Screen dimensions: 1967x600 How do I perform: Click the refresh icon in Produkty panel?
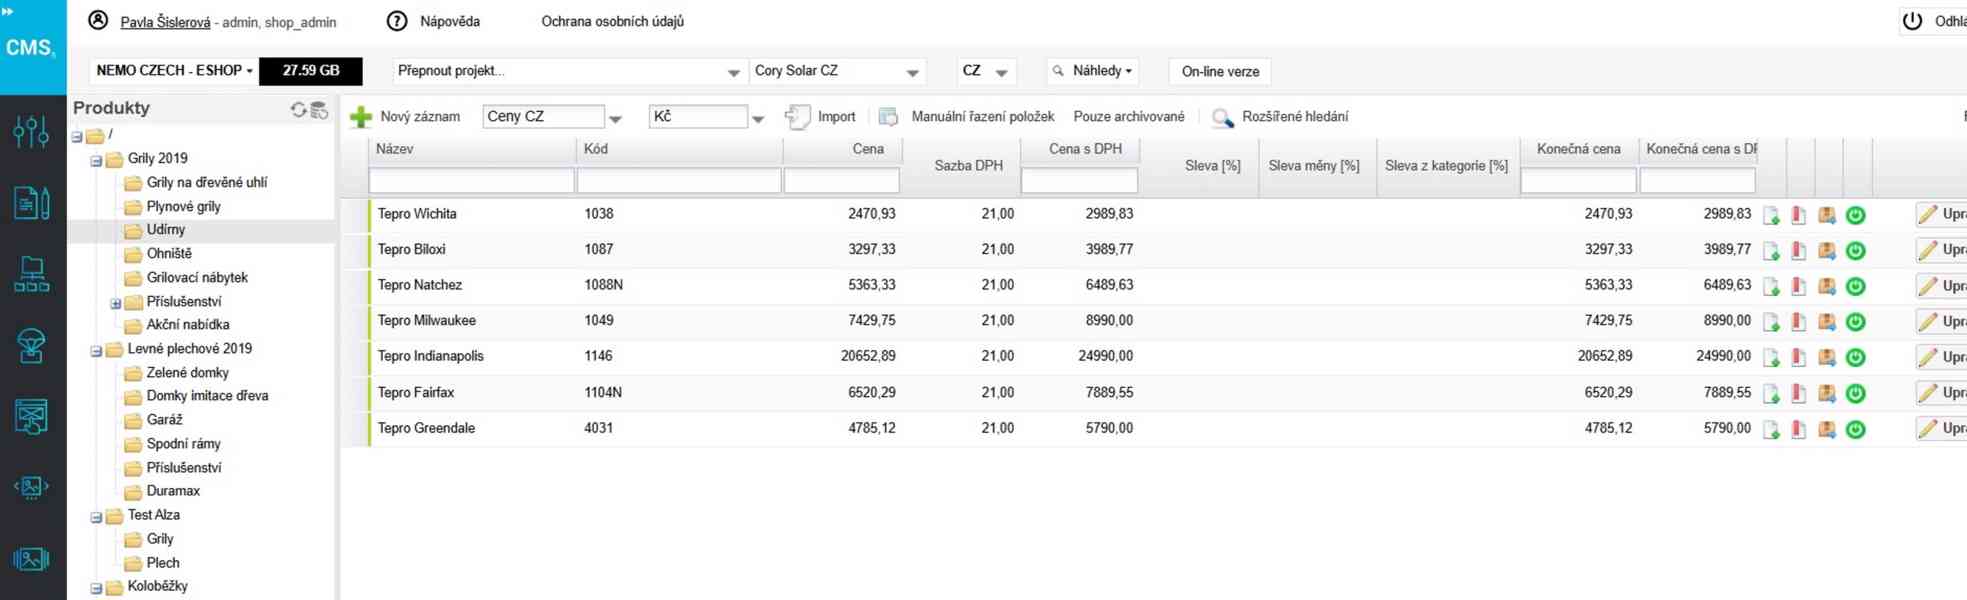(298, 110)
